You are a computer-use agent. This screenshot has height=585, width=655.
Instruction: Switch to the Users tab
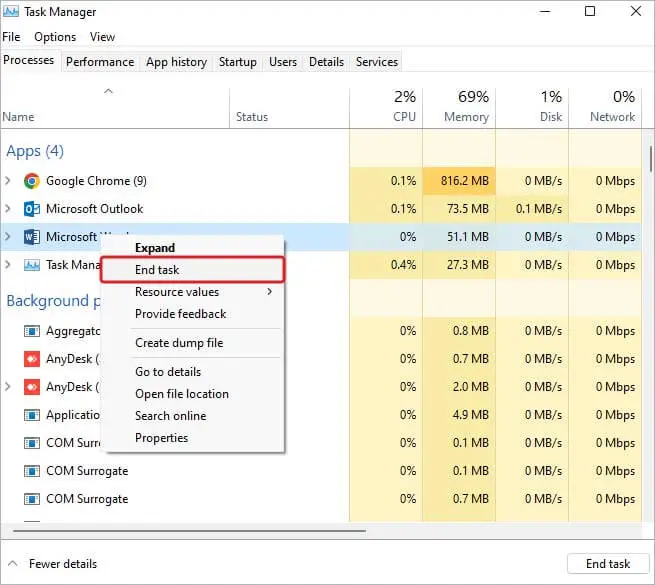pos(283,62)
